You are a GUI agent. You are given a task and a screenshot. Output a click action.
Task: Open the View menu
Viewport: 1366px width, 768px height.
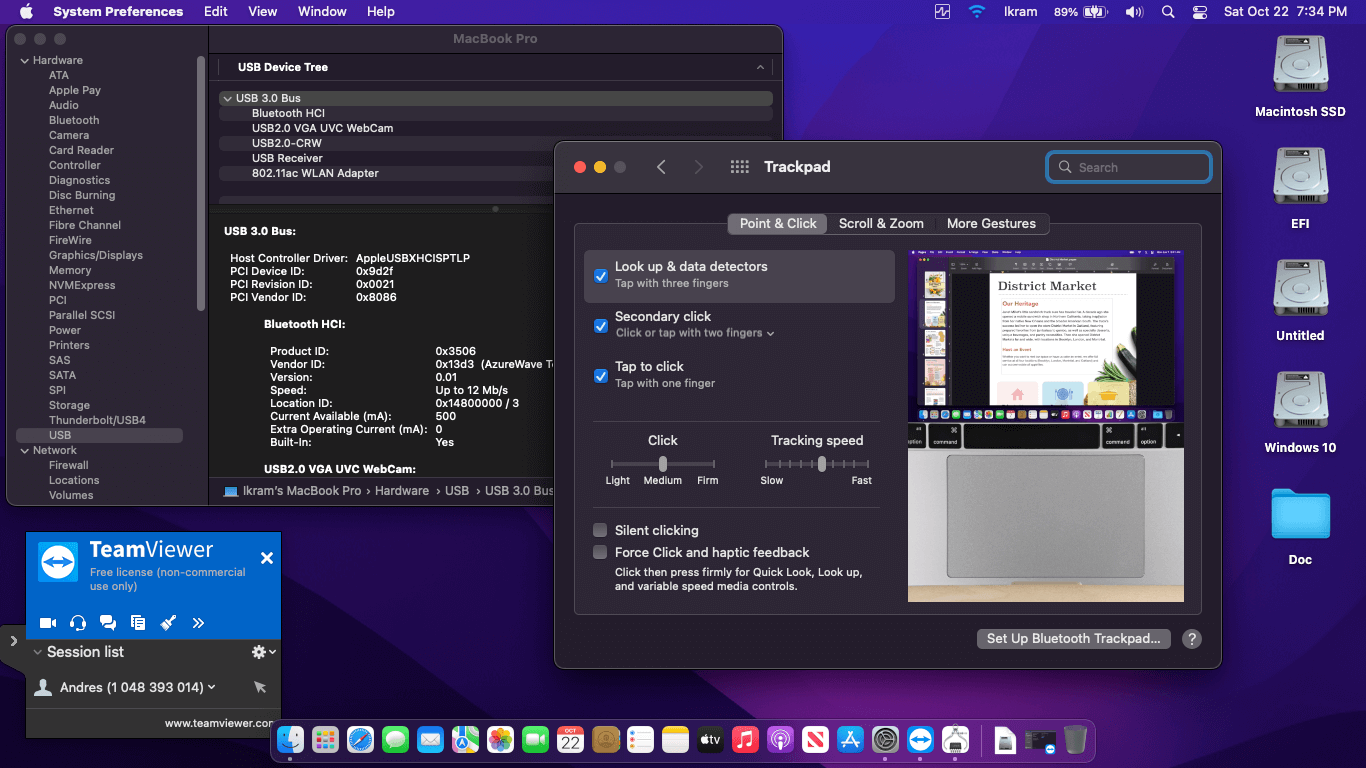tap(263, 12)
